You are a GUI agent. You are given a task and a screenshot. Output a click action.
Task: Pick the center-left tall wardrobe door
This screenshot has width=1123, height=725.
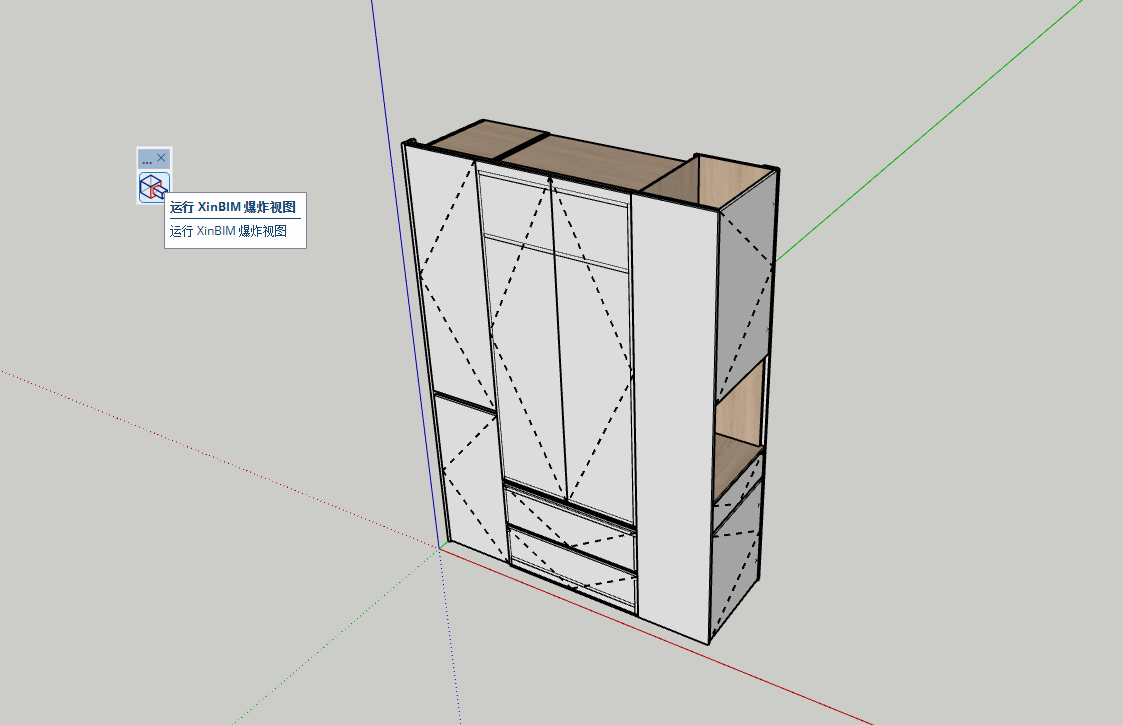527,370
